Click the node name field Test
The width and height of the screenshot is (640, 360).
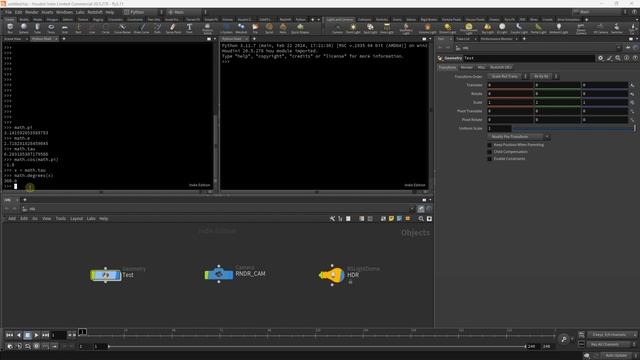[x=529, y=58]
